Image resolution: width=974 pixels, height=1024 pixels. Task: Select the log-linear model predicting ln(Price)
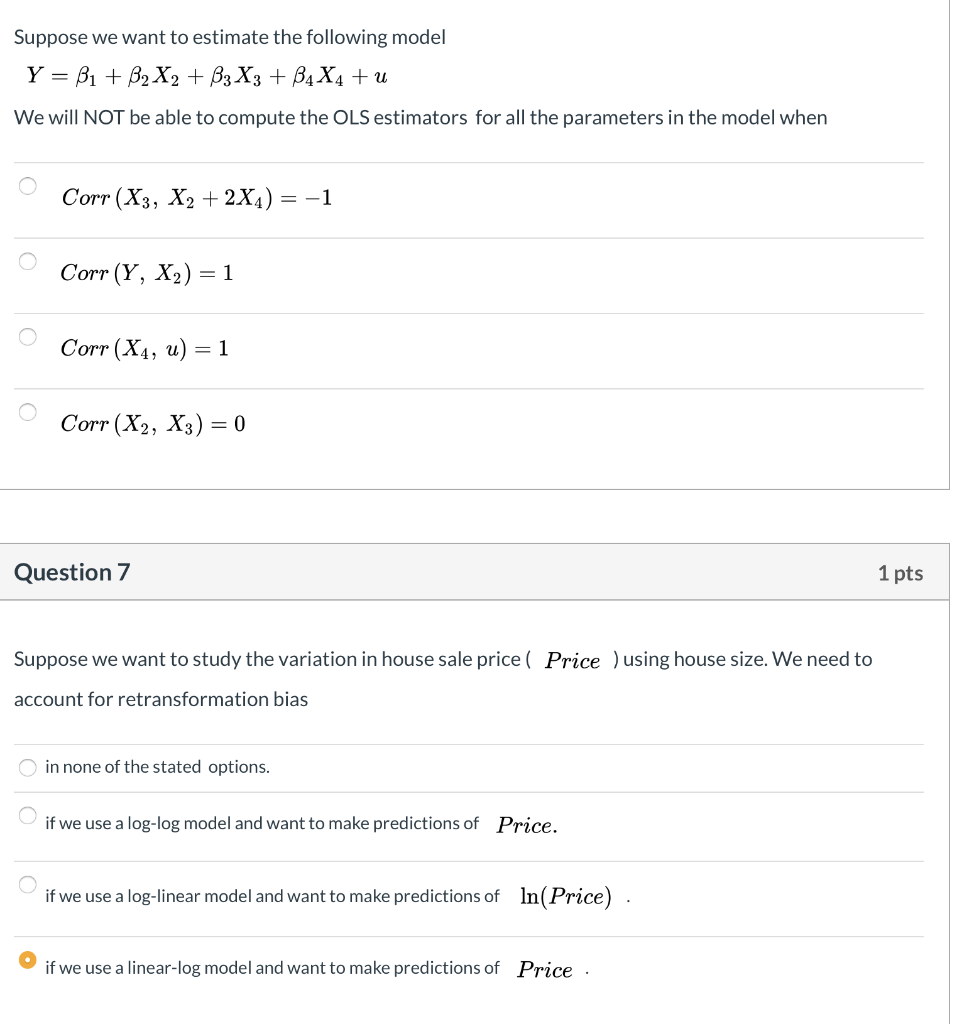(x=27, y=884)
